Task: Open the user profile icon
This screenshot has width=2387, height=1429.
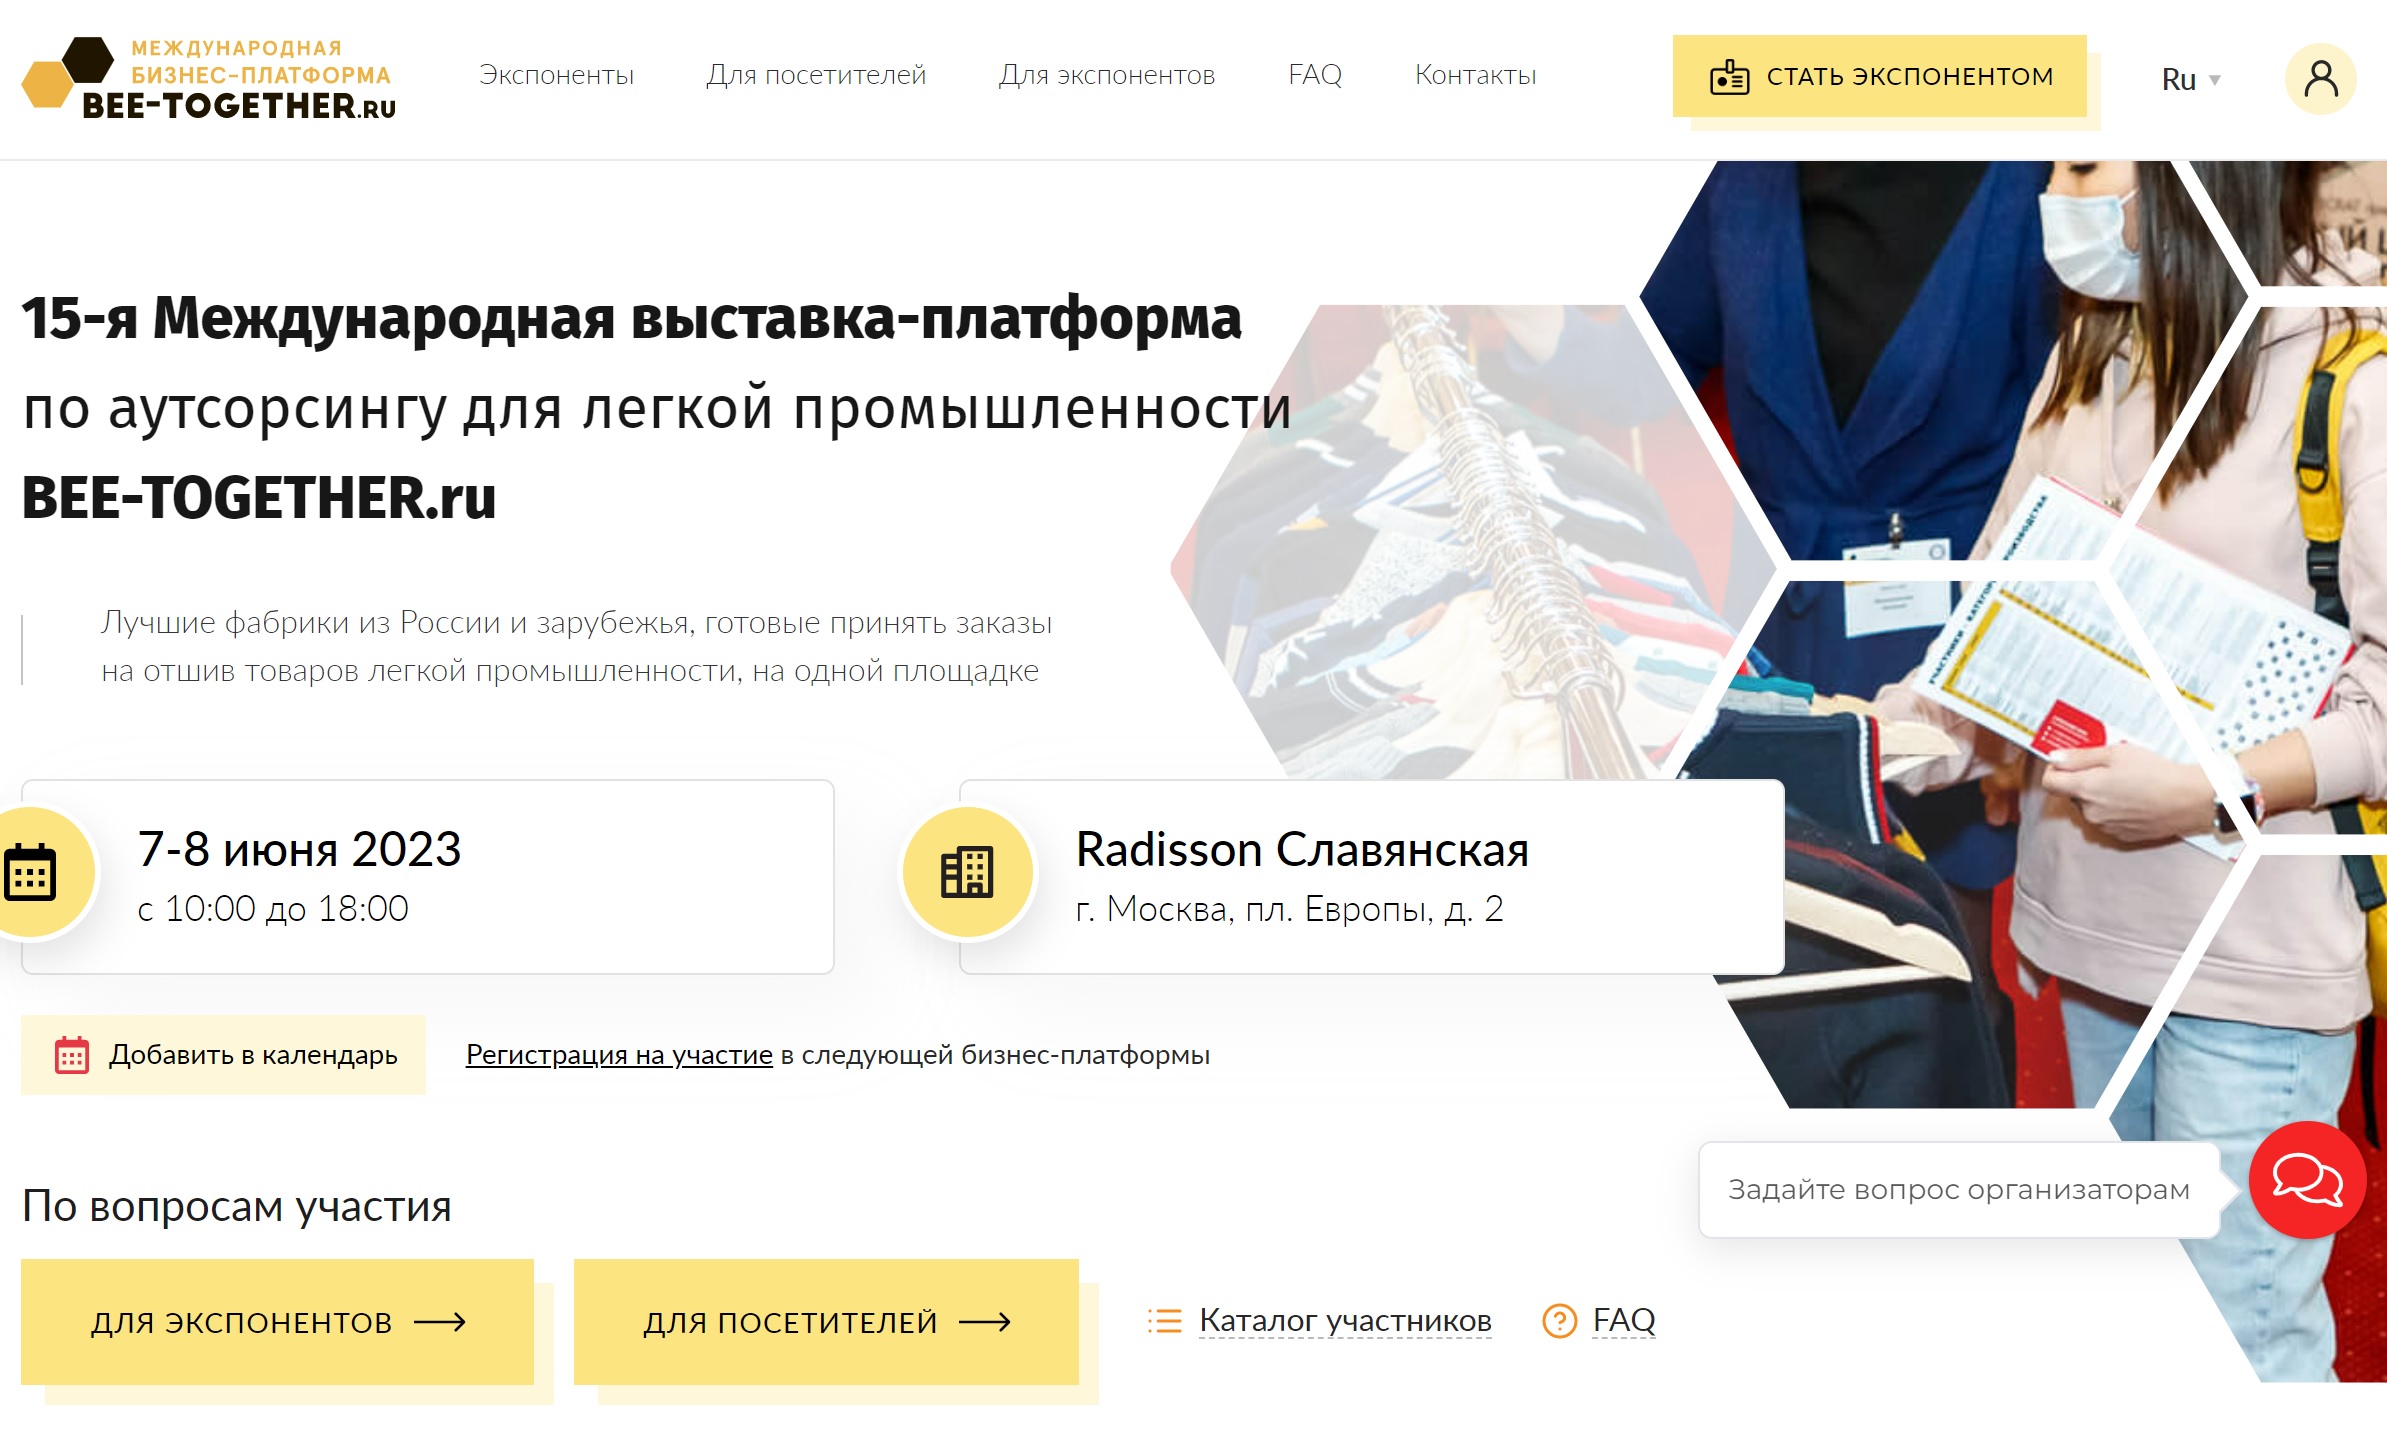Action: (x=2320, y=78)
